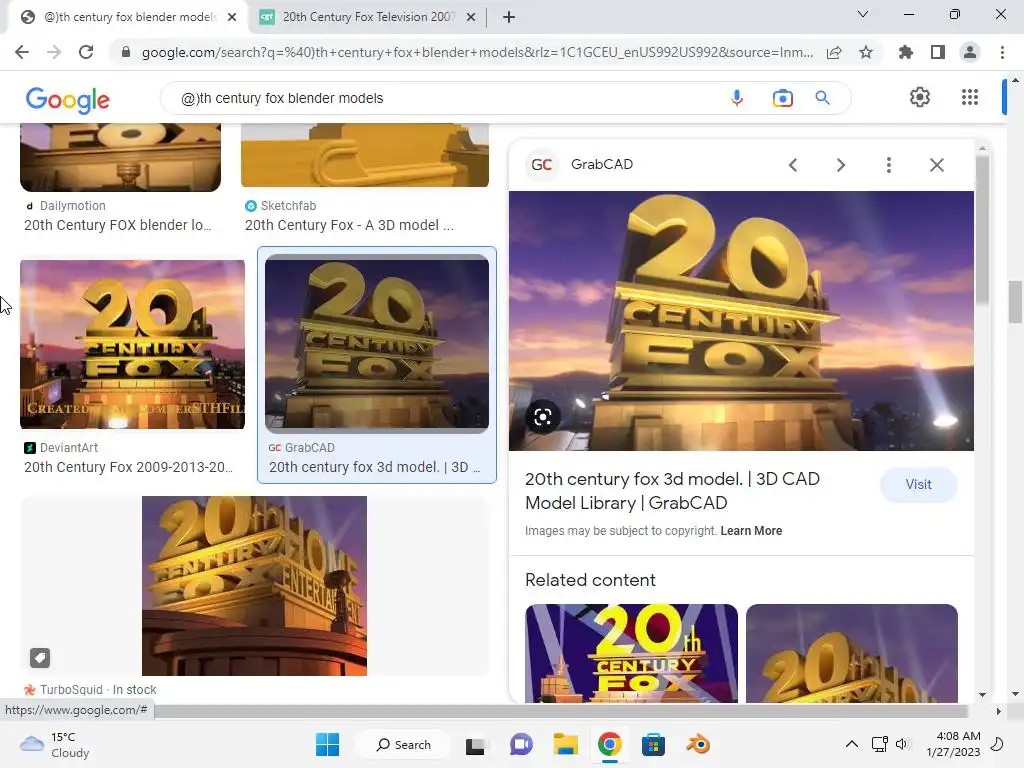Expand the tab search dropdown chevron
Viewport: 1024px width, 768px height.
click(863, 14)
